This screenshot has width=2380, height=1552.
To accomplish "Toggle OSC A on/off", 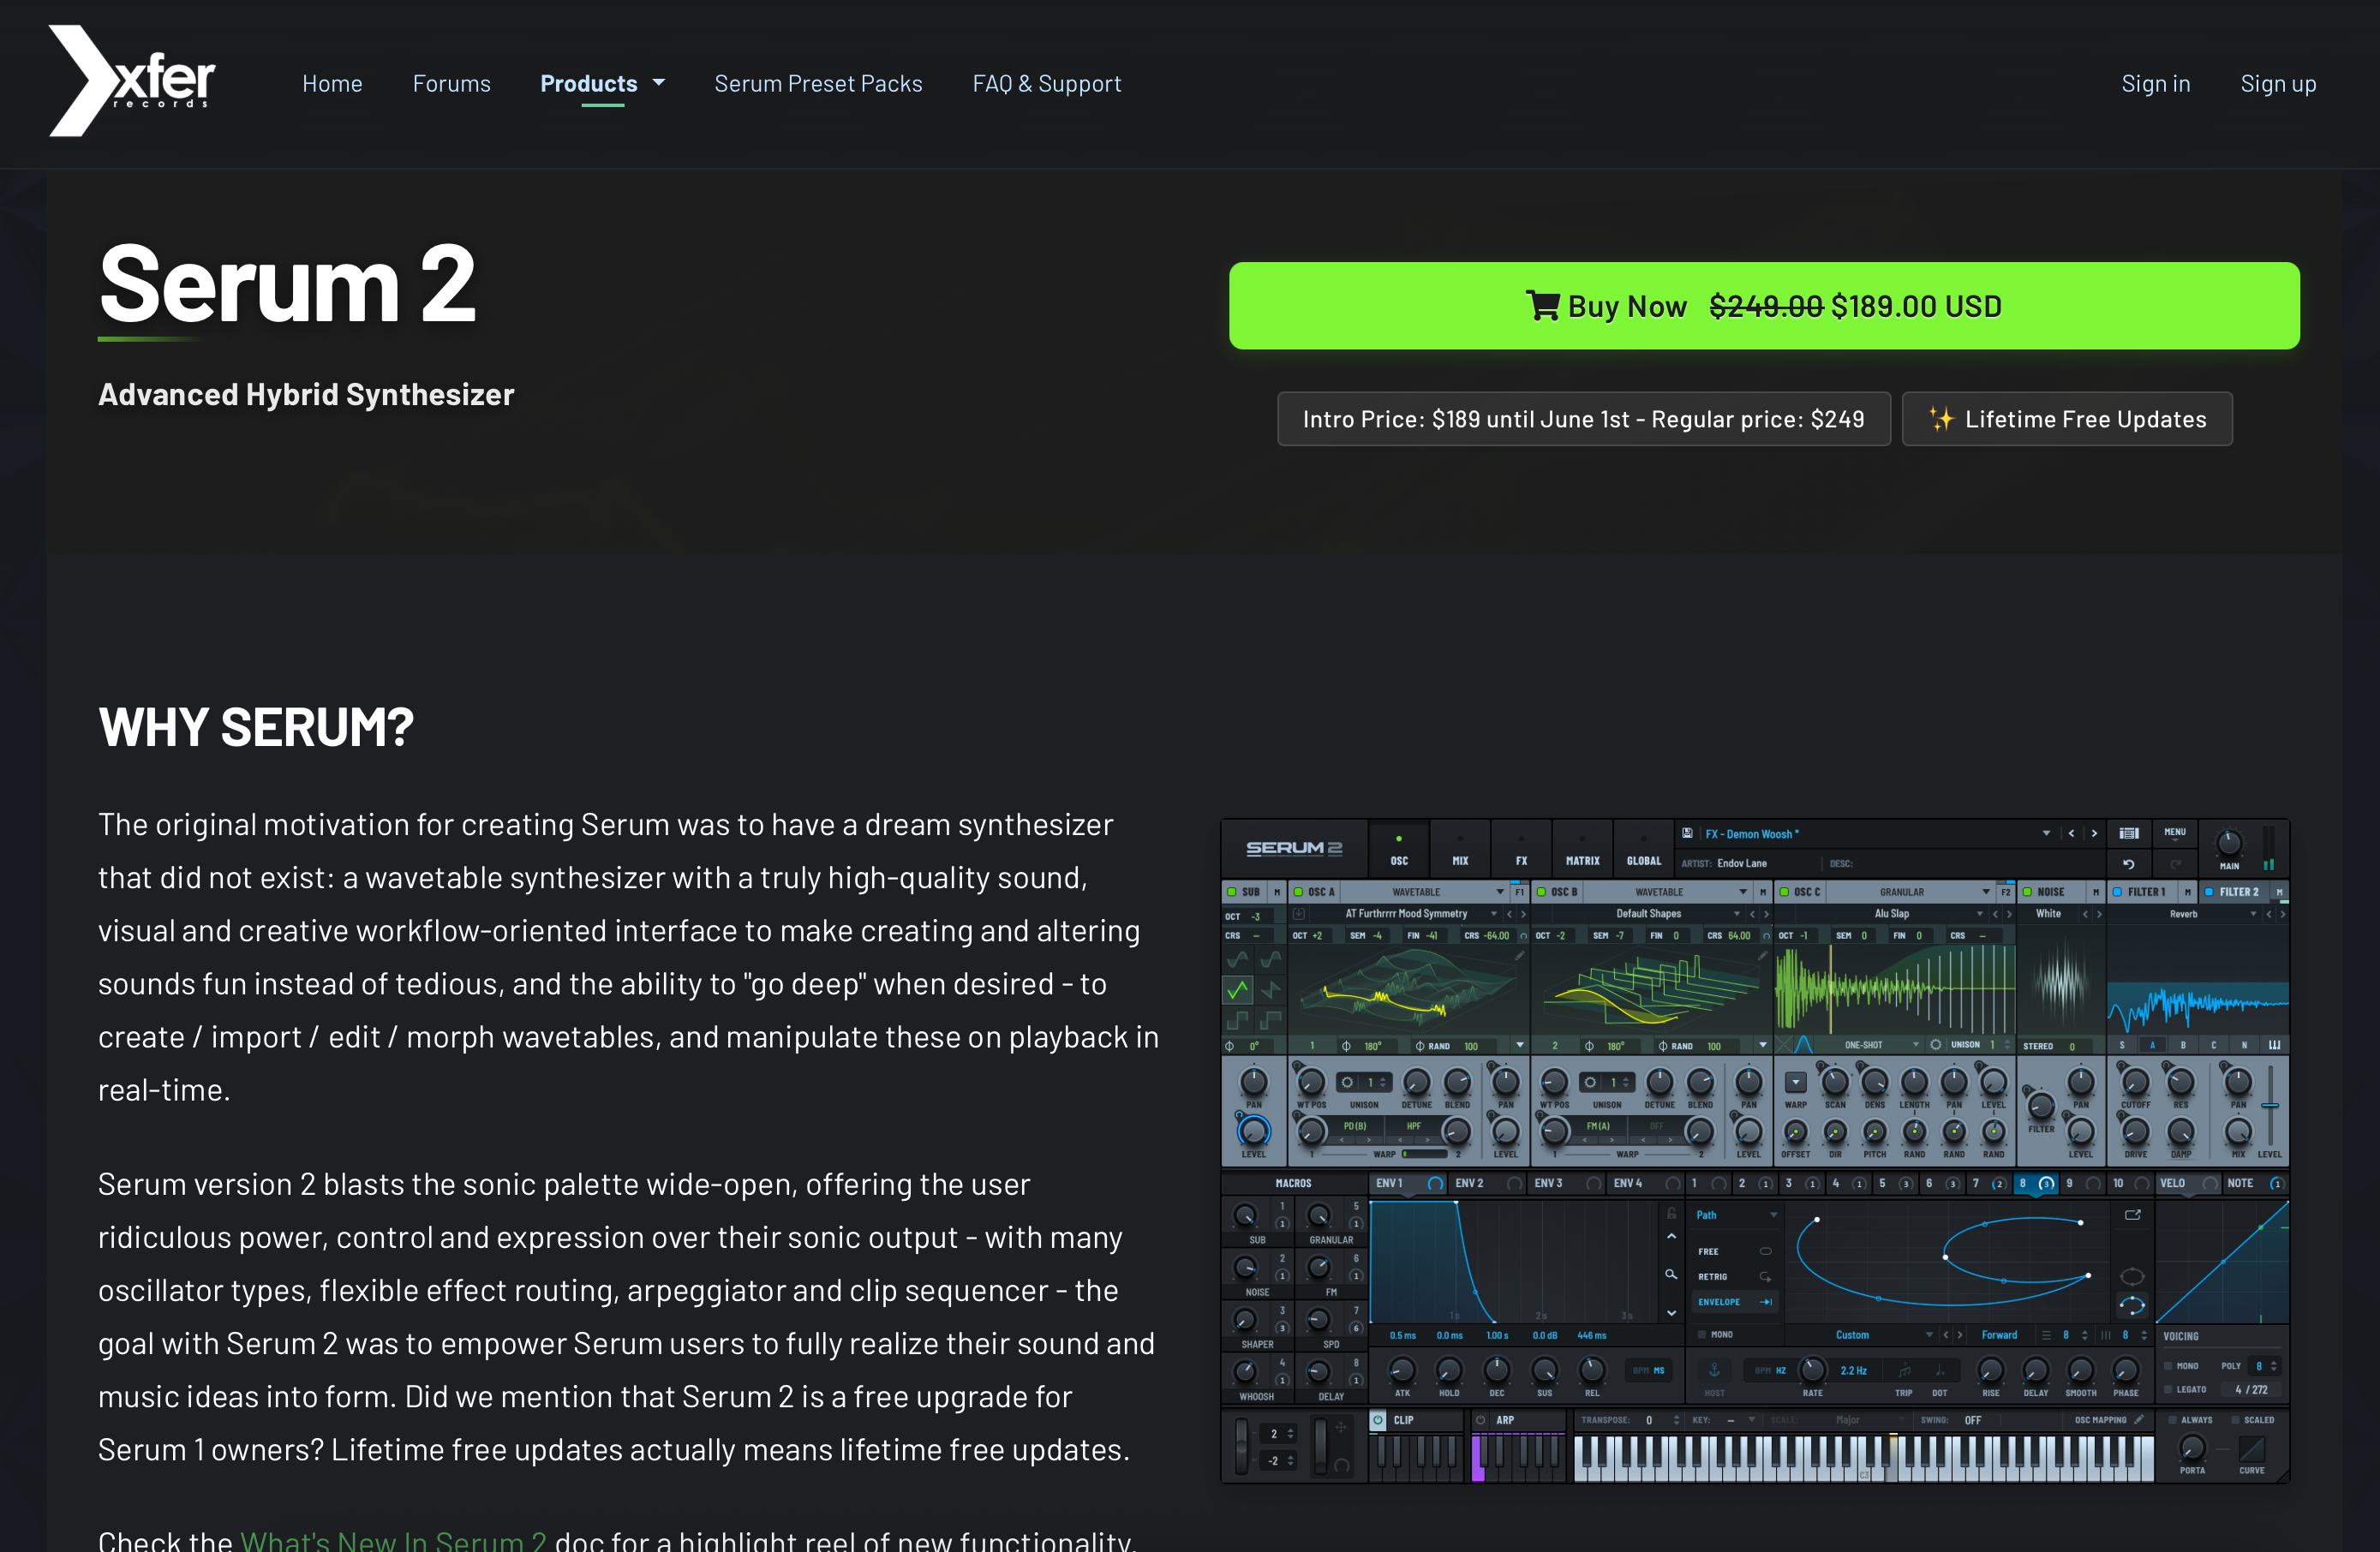I will click(x=1298, y=892).
